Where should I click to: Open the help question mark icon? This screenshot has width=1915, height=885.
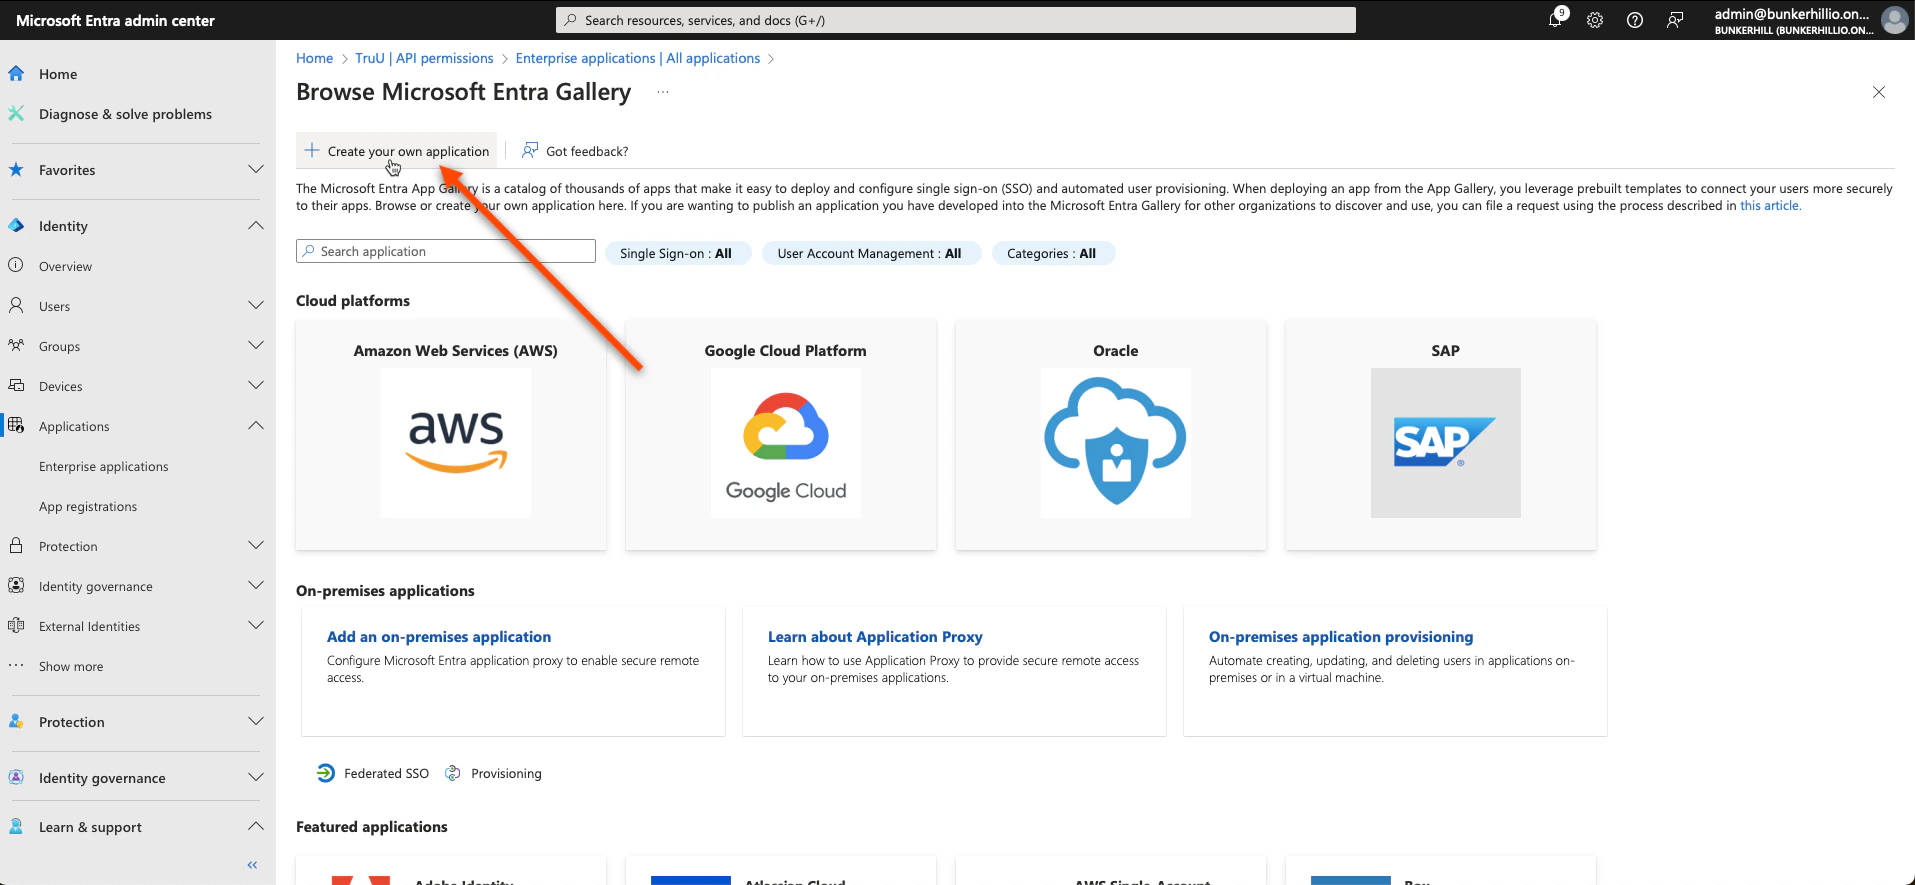[x=1635, y=20]
